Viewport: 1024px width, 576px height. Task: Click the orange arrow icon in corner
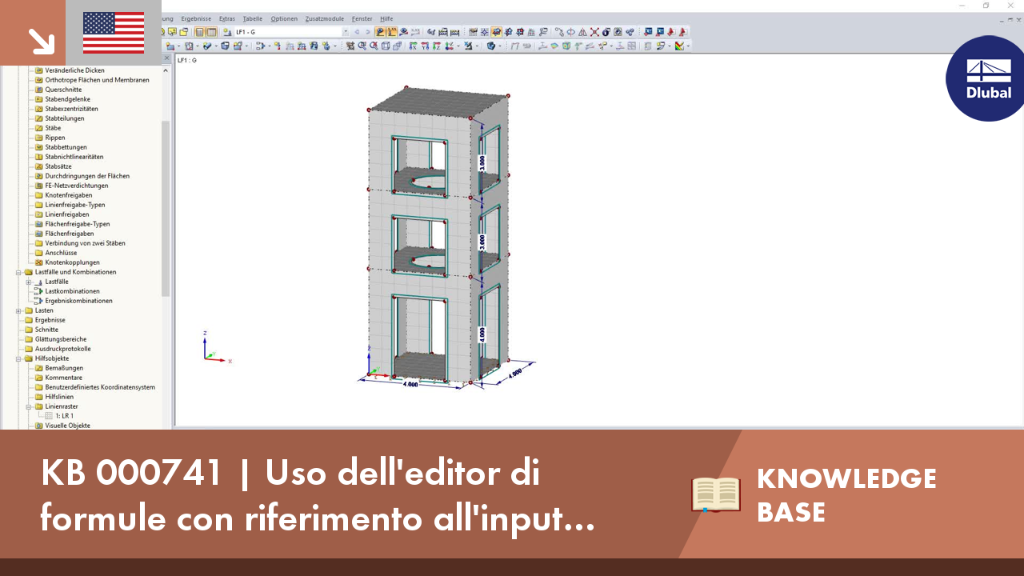(x=41, y=41)
